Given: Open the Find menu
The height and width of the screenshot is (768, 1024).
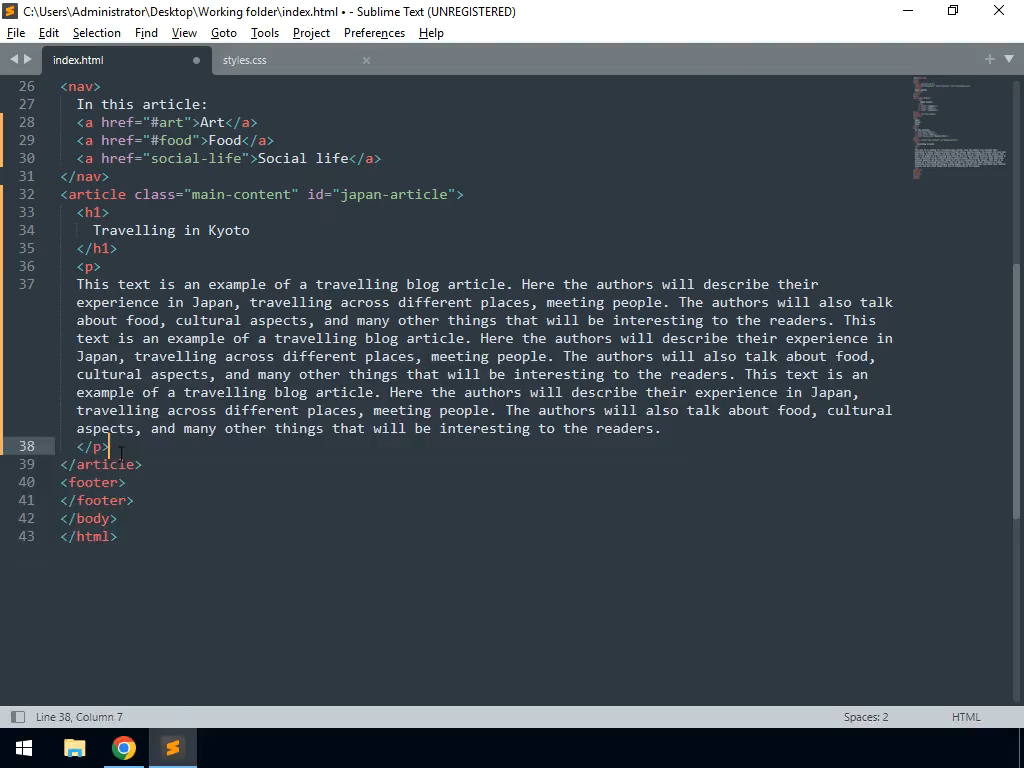Looking at the screenshot, I should (x=146, y=33).
